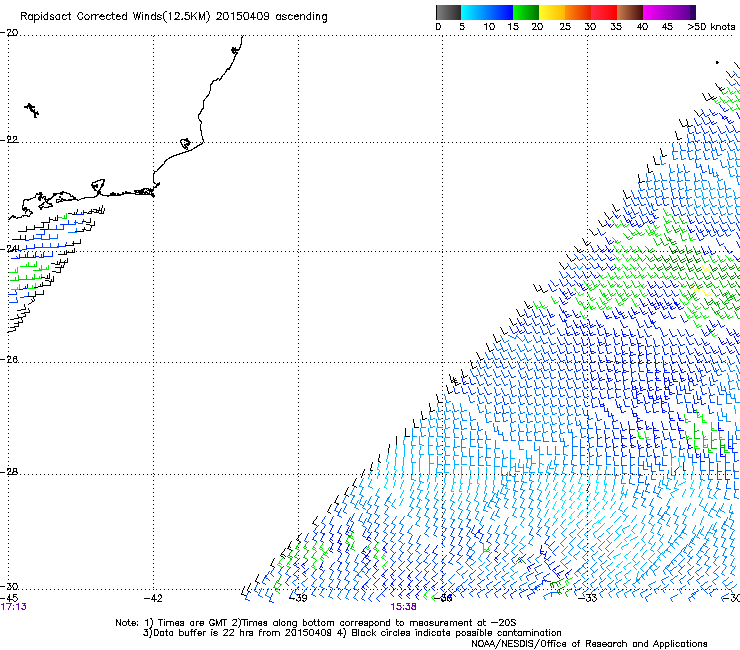
Task: Select the red 30-35 knots legend swatch
Action: point(604,12)
